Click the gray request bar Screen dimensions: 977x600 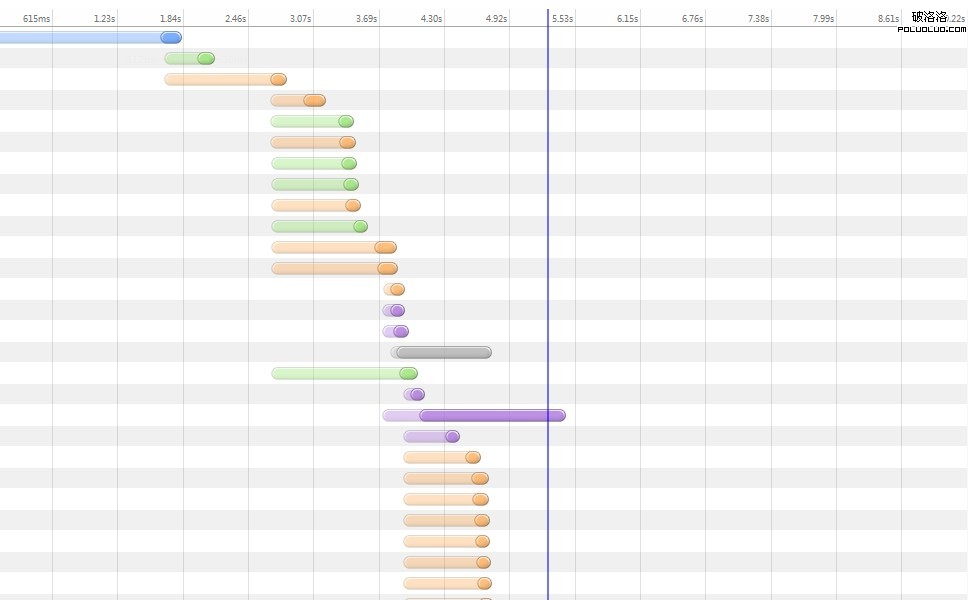[x=441, y=353]
